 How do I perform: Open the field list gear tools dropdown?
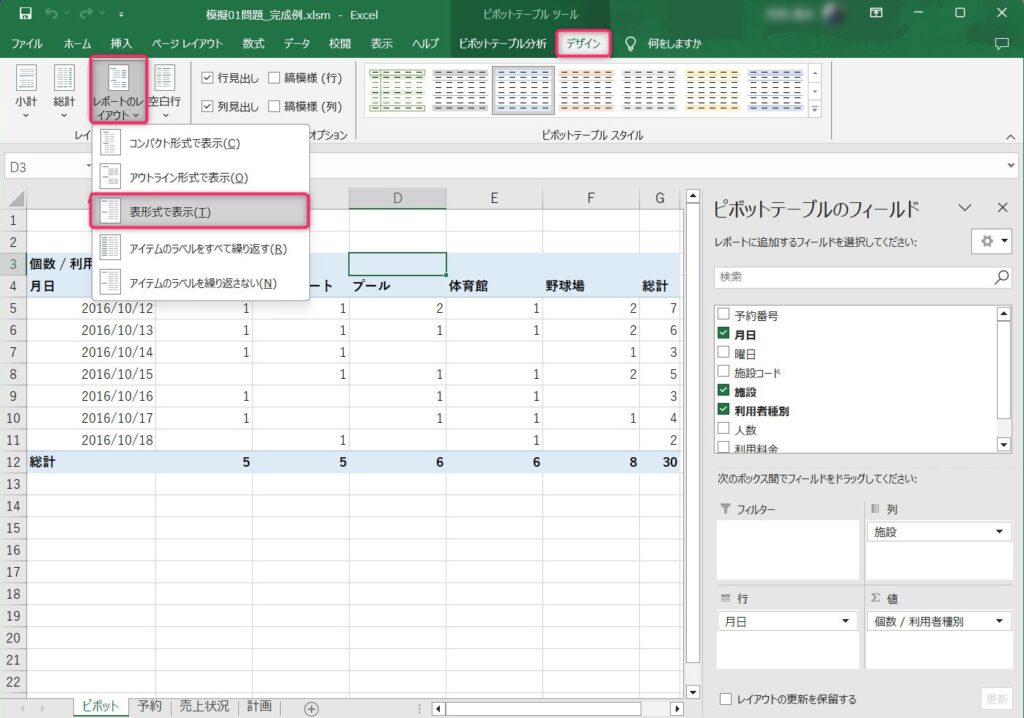point(990,240)
